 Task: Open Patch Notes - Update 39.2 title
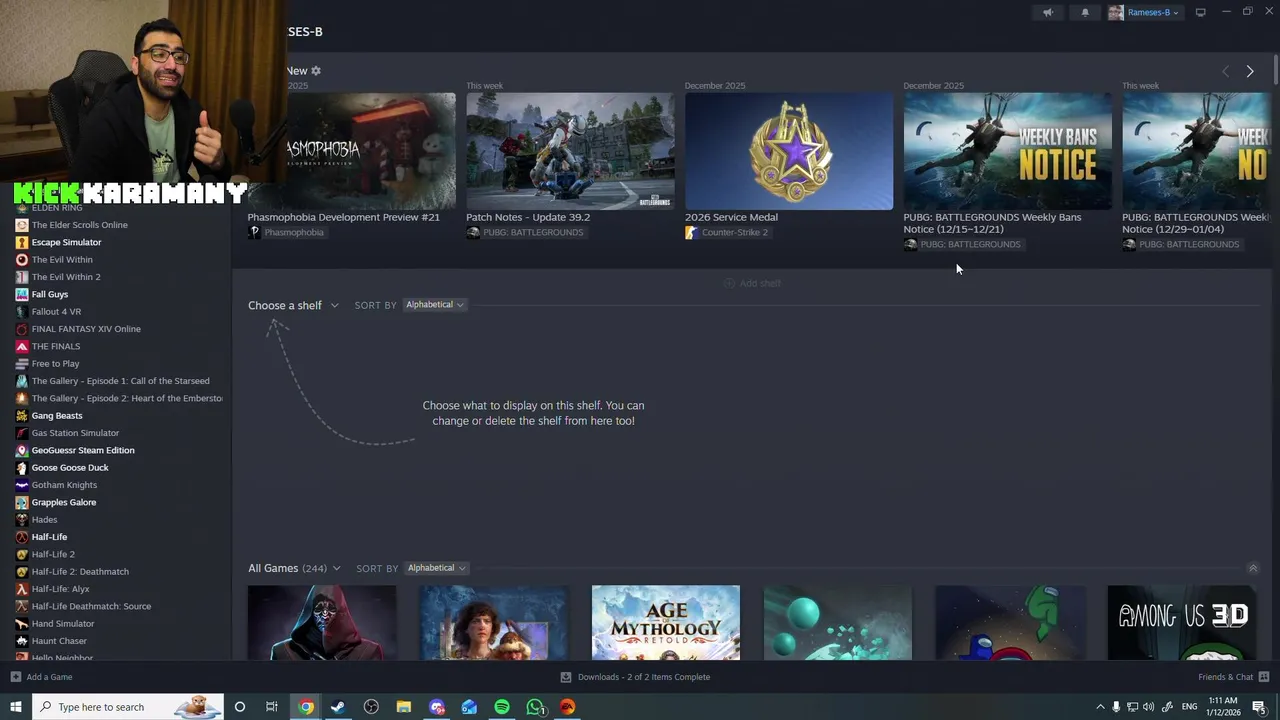(x=528, y=217)
